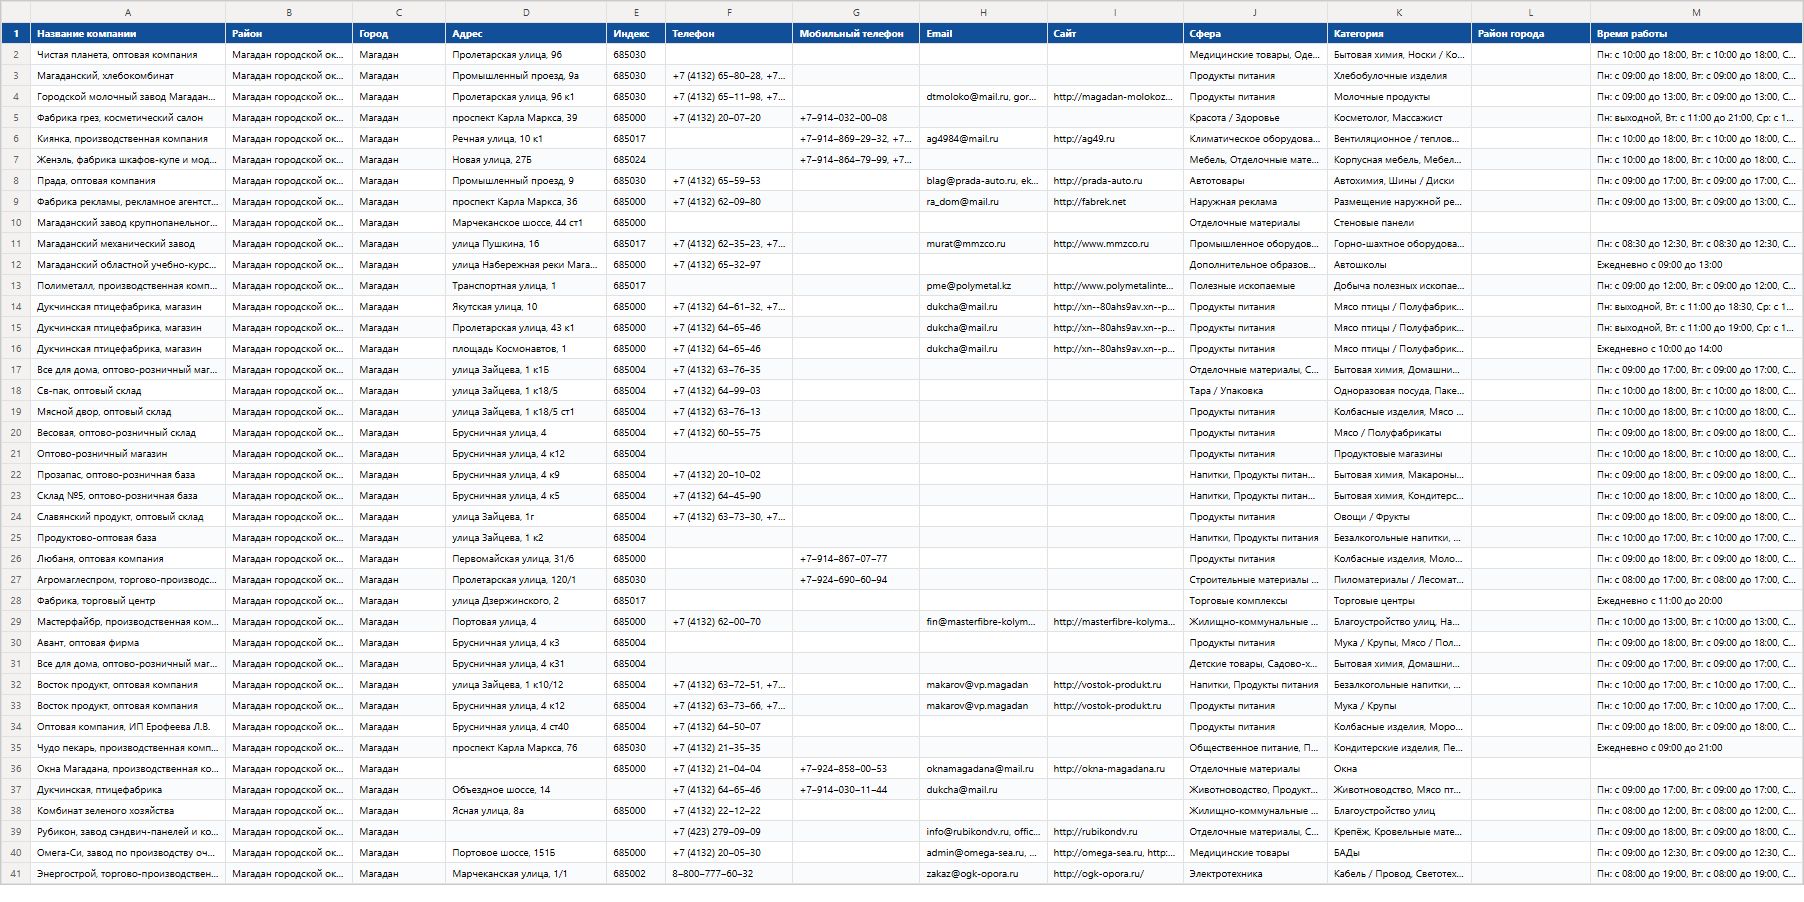The width and height of the screenshot is (1804, 902).
Task: Select email 'ra_dom@mail.ru'
Action: click(x=983, y=202)
